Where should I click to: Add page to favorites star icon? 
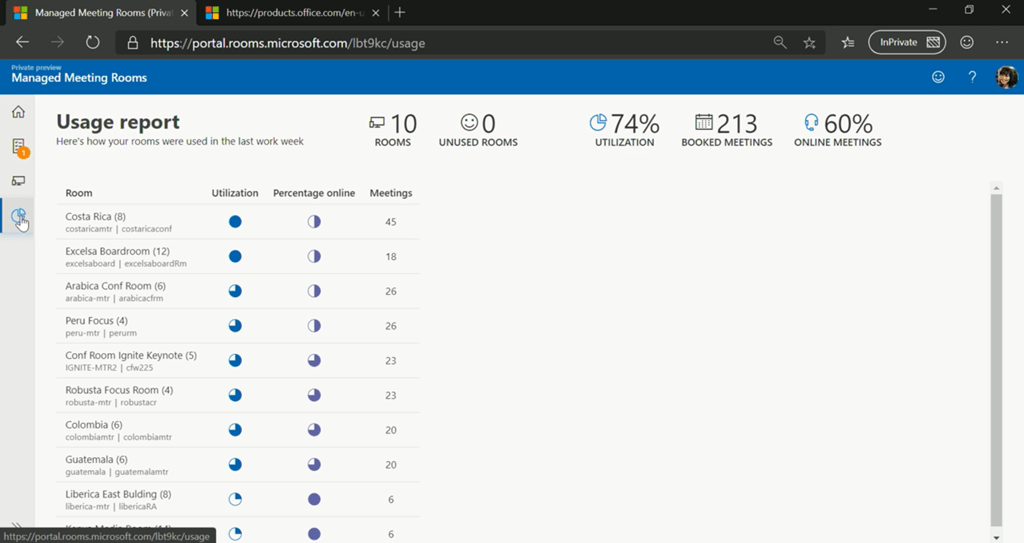coord(810,43)
